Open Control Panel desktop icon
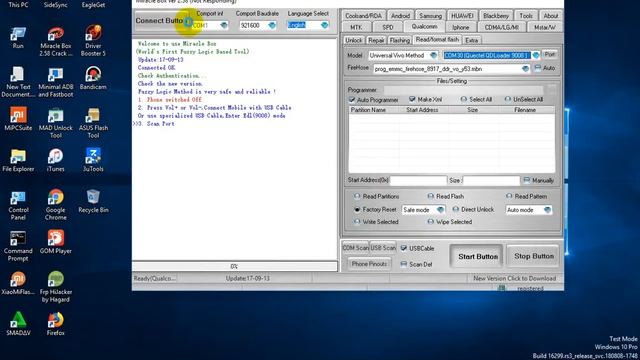Image resolution: width=640 pixels, height=360 pixels. (x=18, y=205)
